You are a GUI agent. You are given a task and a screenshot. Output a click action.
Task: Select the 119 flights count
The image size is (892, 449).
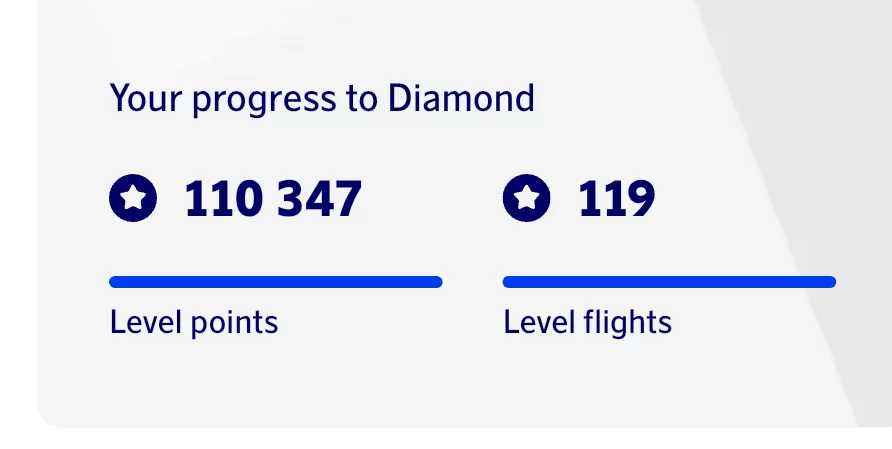[x=616, y=199]
